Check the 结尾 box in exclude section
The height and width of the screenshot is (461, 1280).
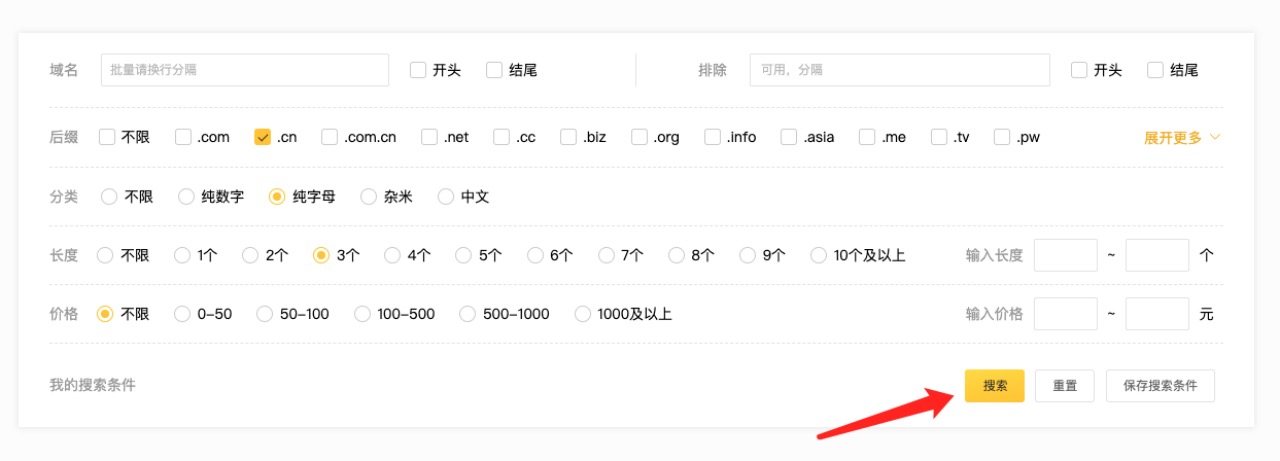pyautogui.click(x=1155, y=70)
